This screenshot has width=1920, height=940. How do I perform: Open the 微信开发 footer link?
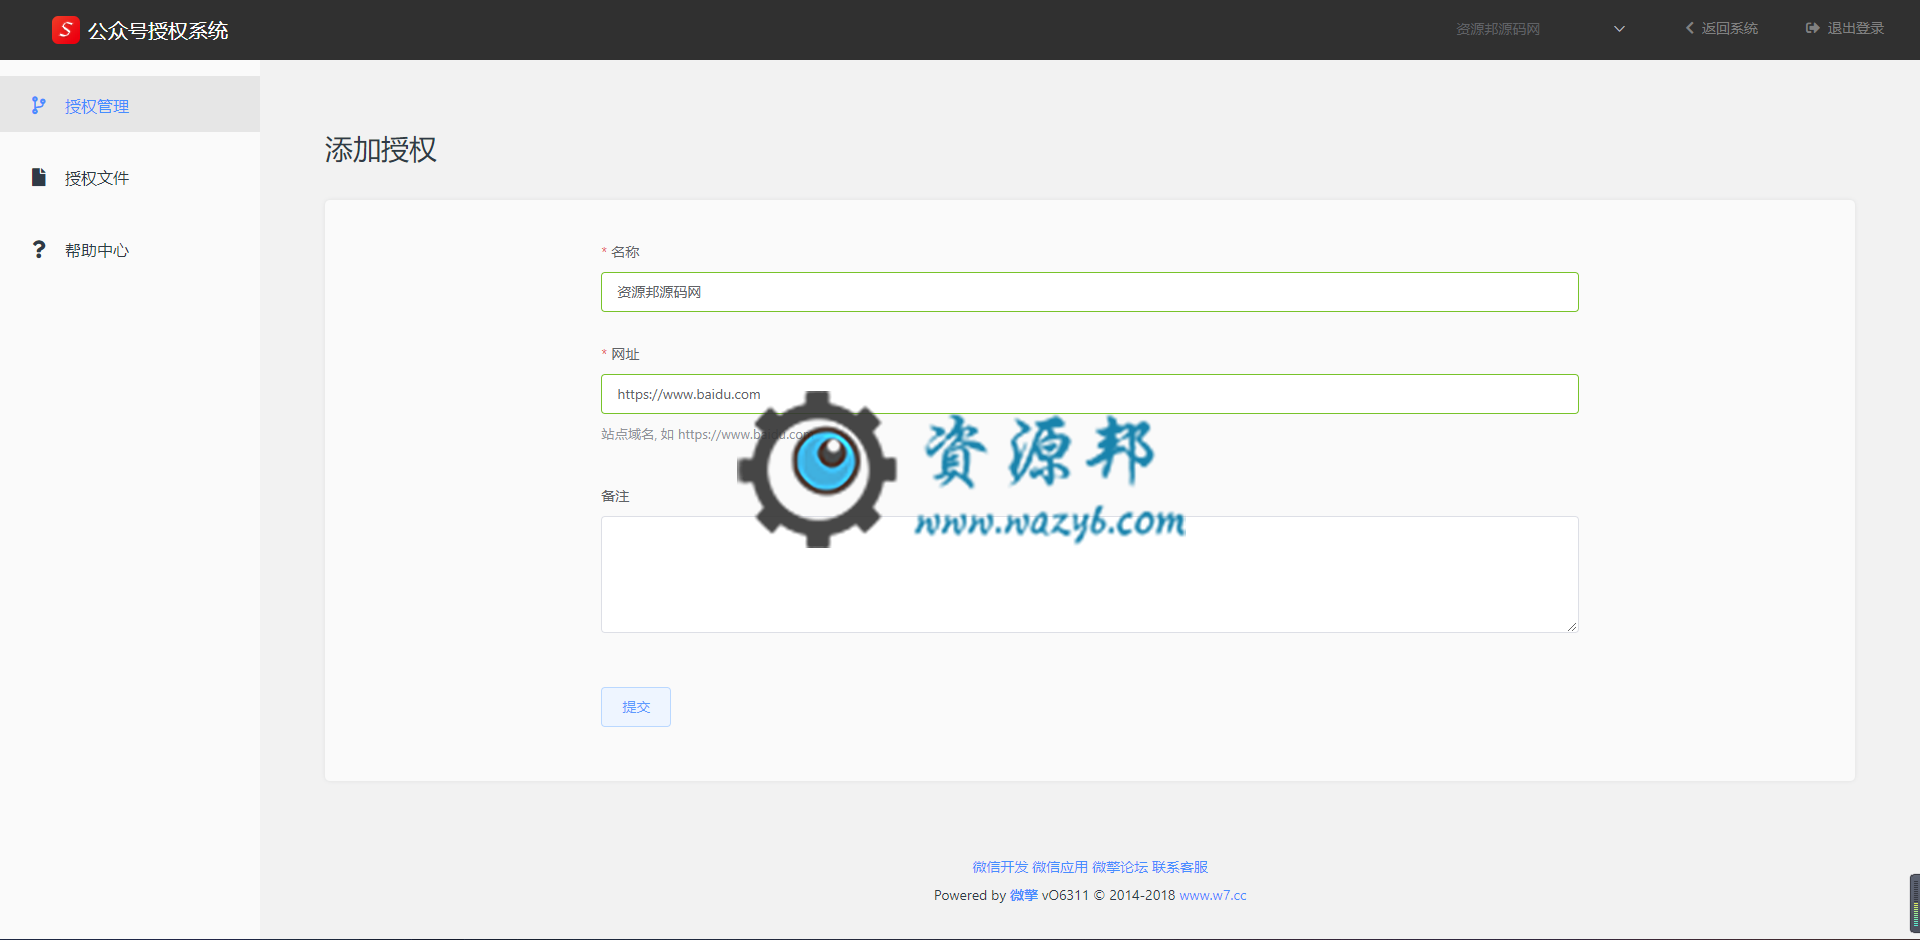coord(1000,867)
